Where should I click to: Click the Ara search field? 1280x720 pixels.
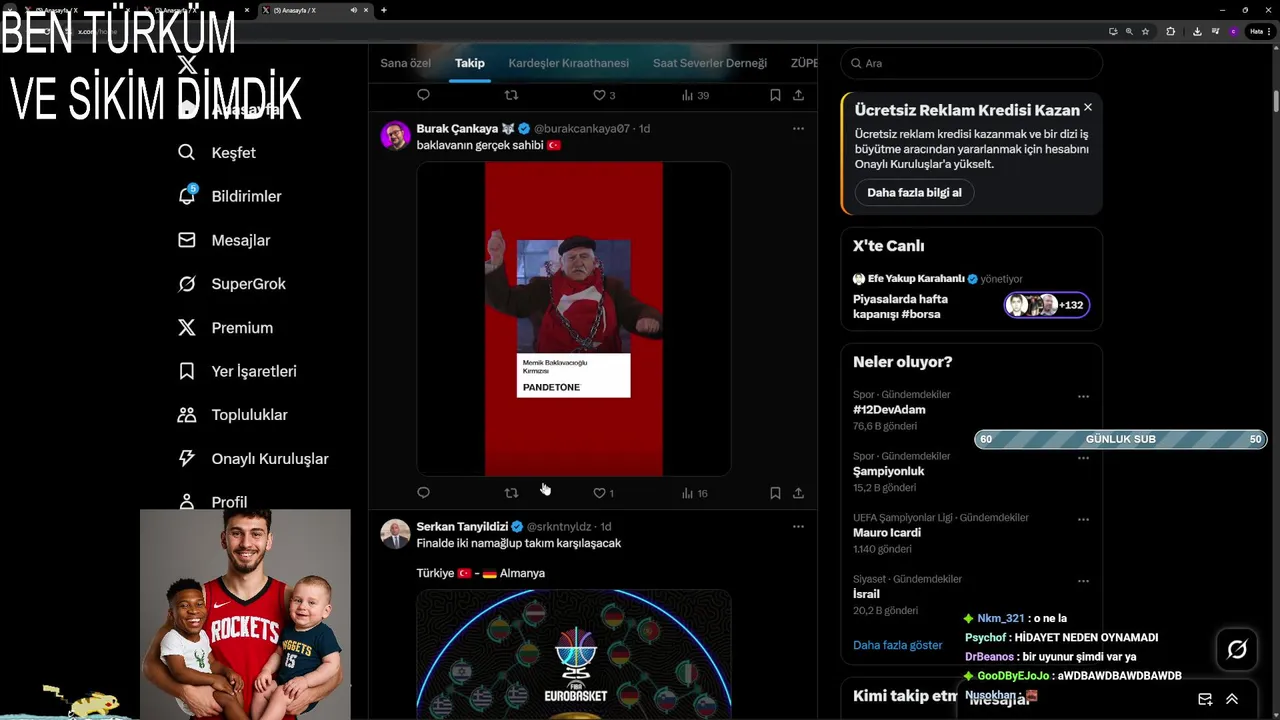[972, 63]
